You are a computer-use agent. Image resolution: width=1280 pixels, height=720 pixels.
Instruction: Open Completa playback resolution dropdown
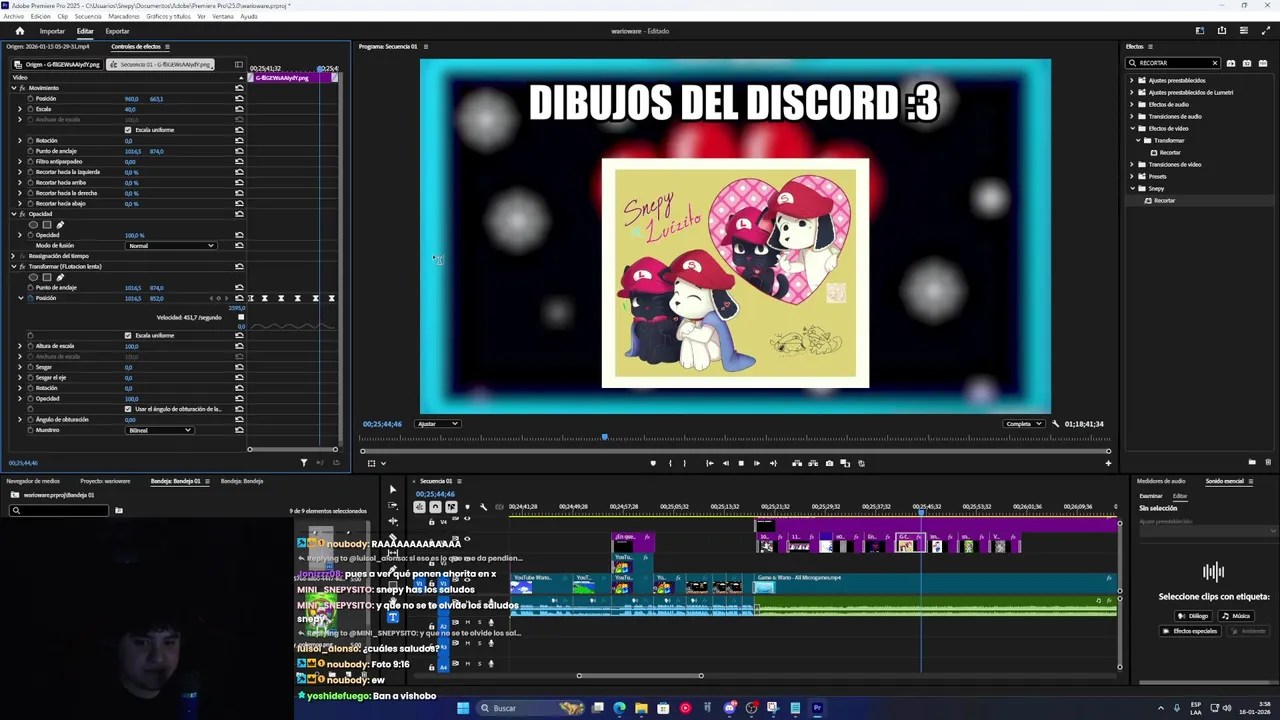click(x=1024, y=424)
